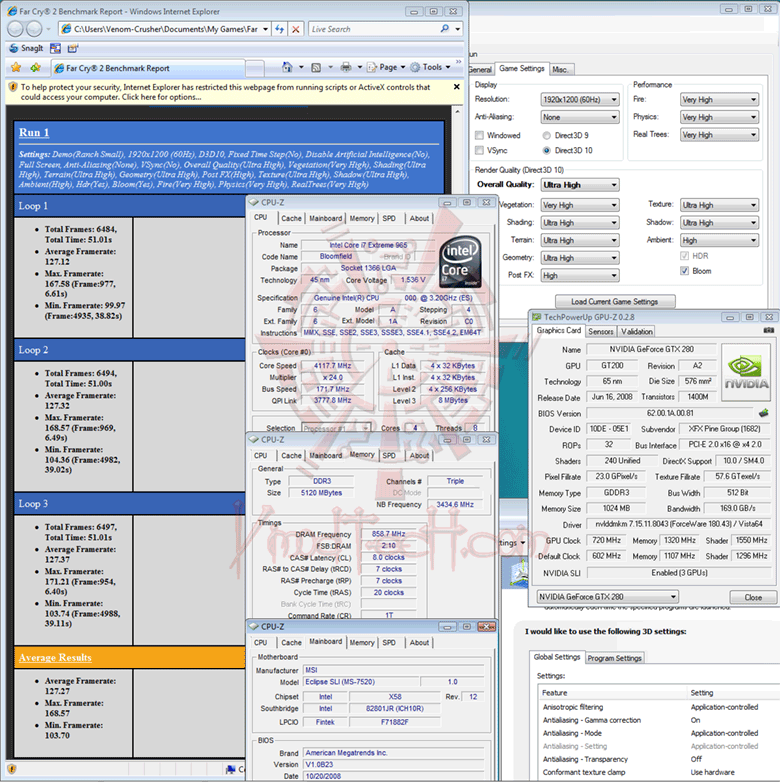
Task: Click inside the Live Search input field
Action: (x=374, y=29)
